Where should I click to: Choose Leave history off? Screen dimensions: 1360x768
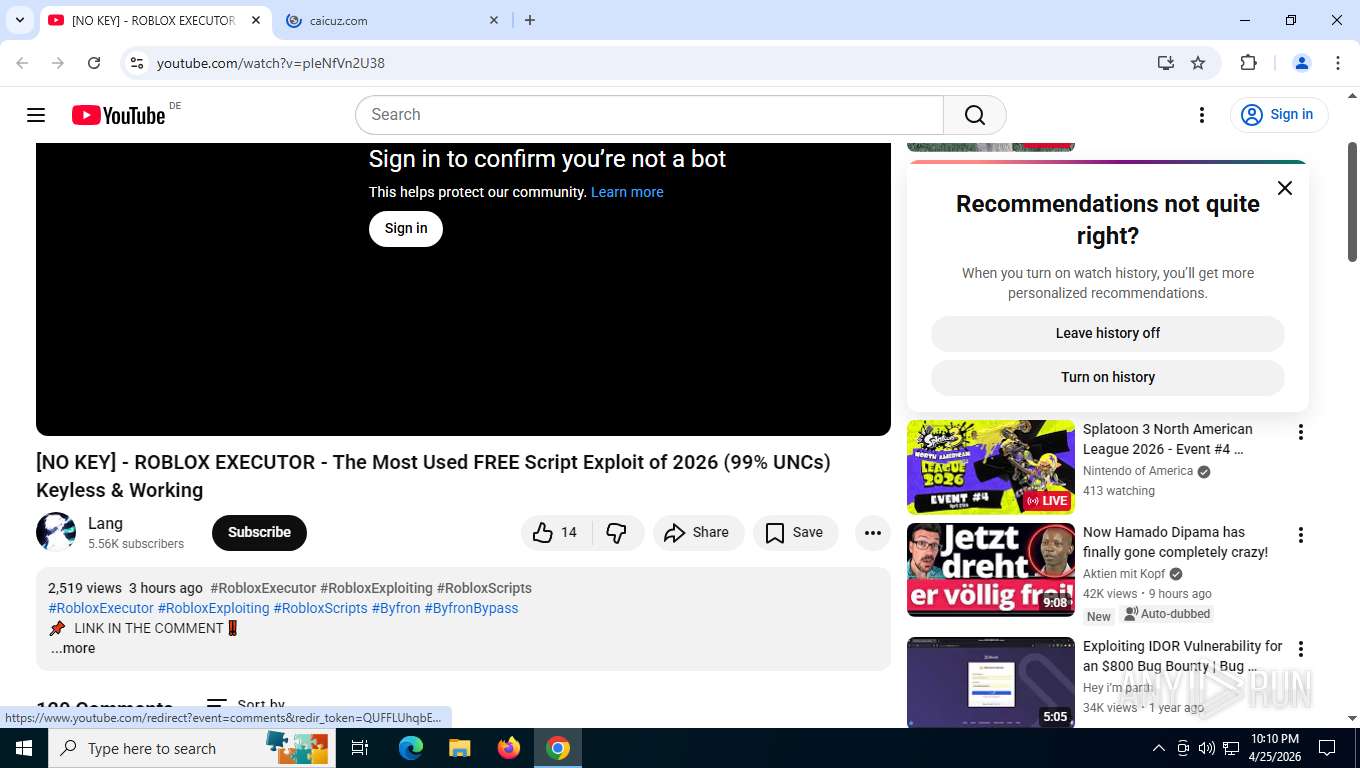(x=1108, y=334)
